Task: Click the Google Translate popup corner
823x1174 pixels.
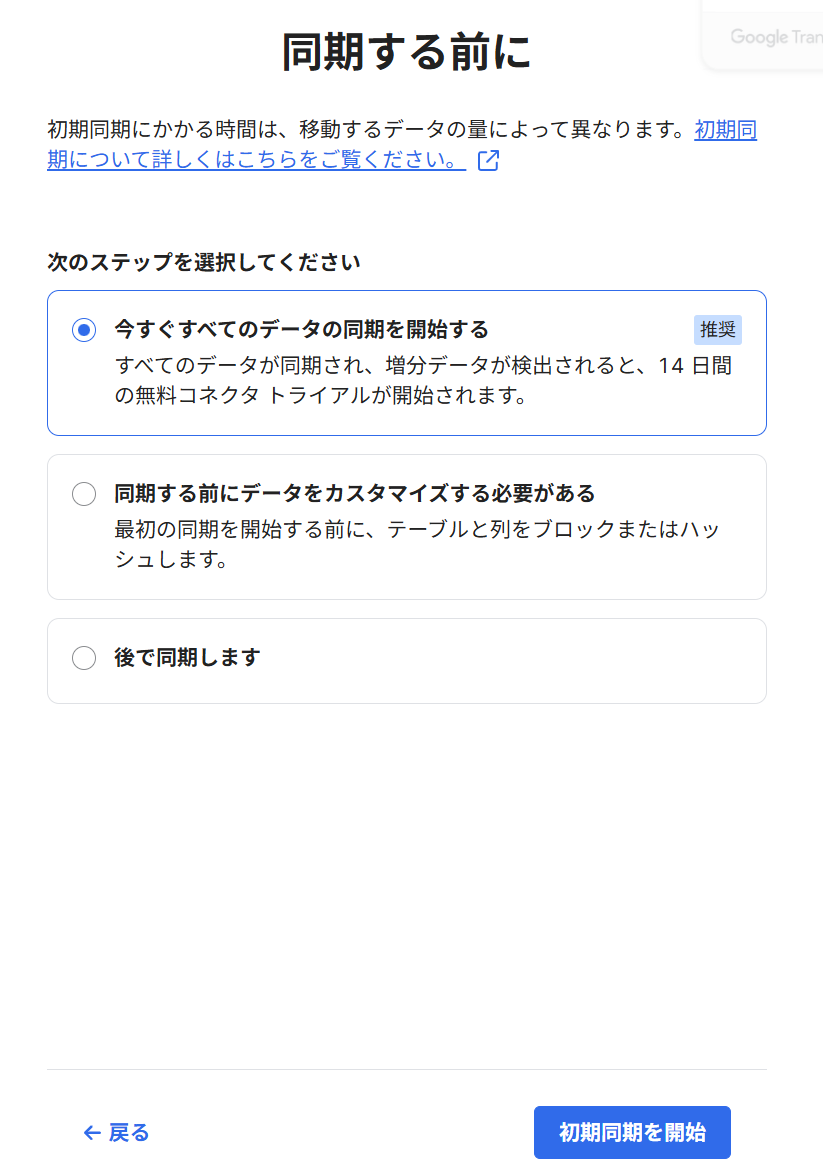Action: pos(764,36)
